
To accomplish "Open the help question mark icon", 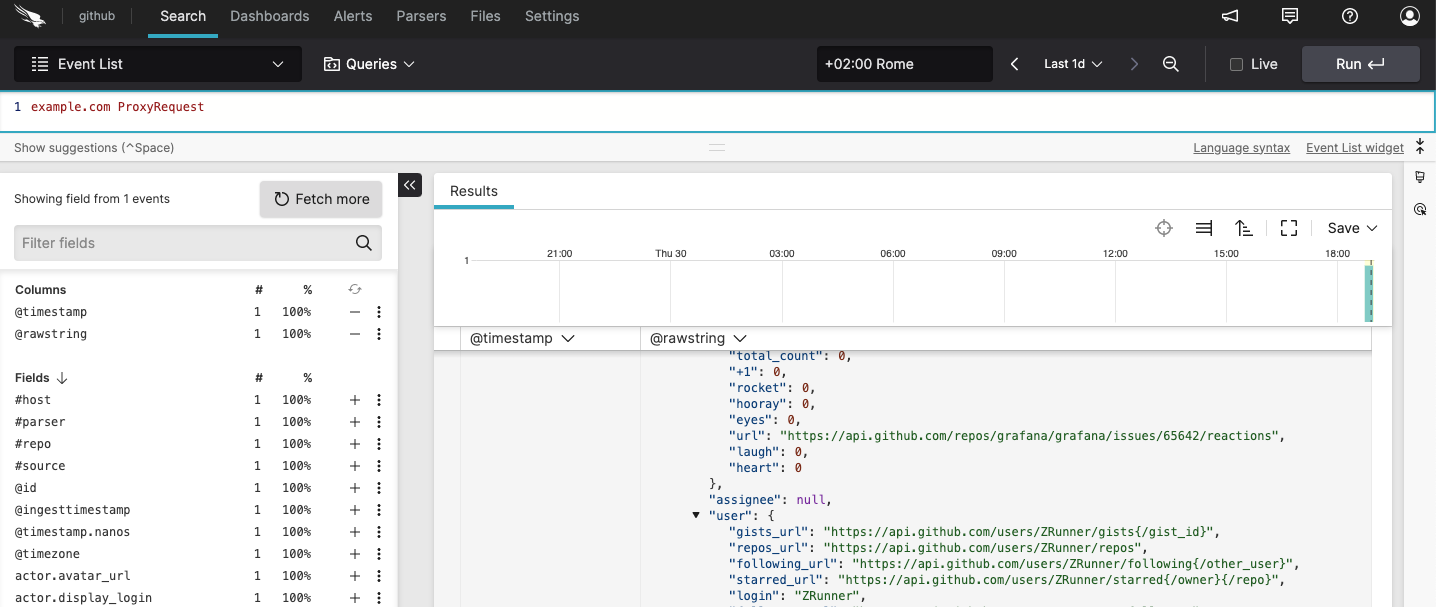I will tap(1349, 16).
